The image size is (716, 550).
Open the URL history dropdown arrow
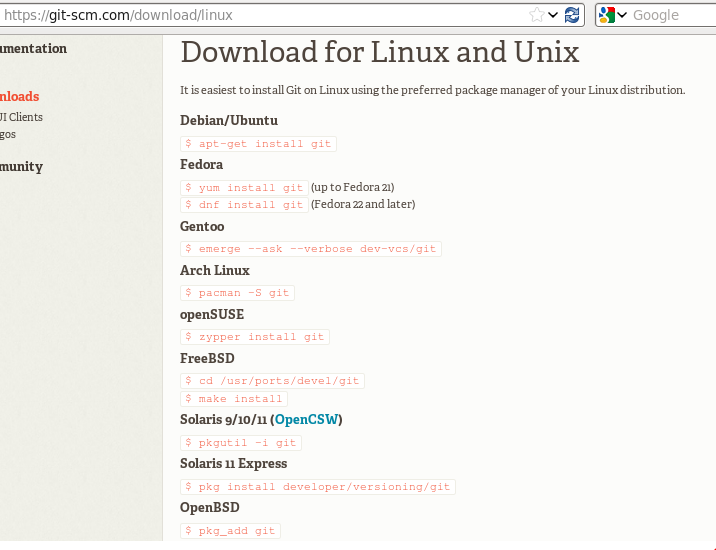(553, 15)
